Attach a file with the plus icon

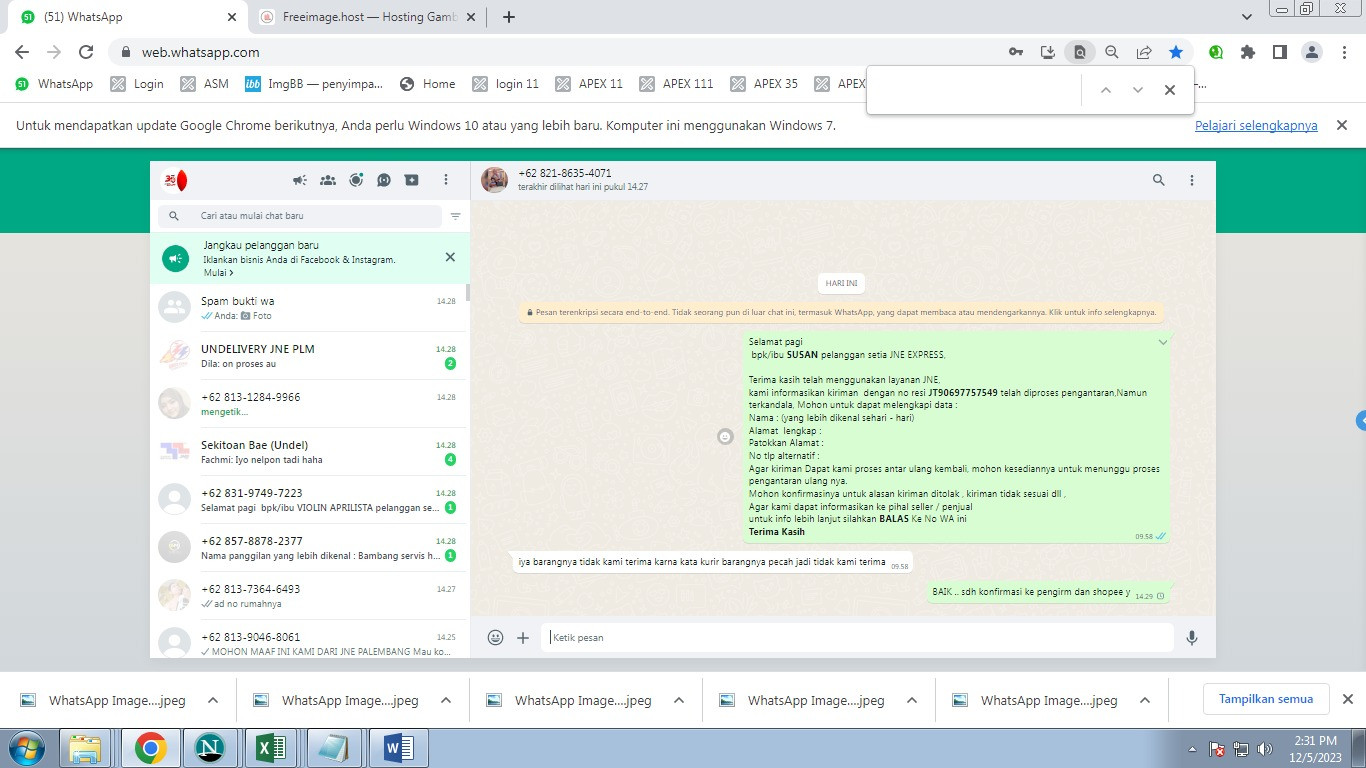click(523, 637)
